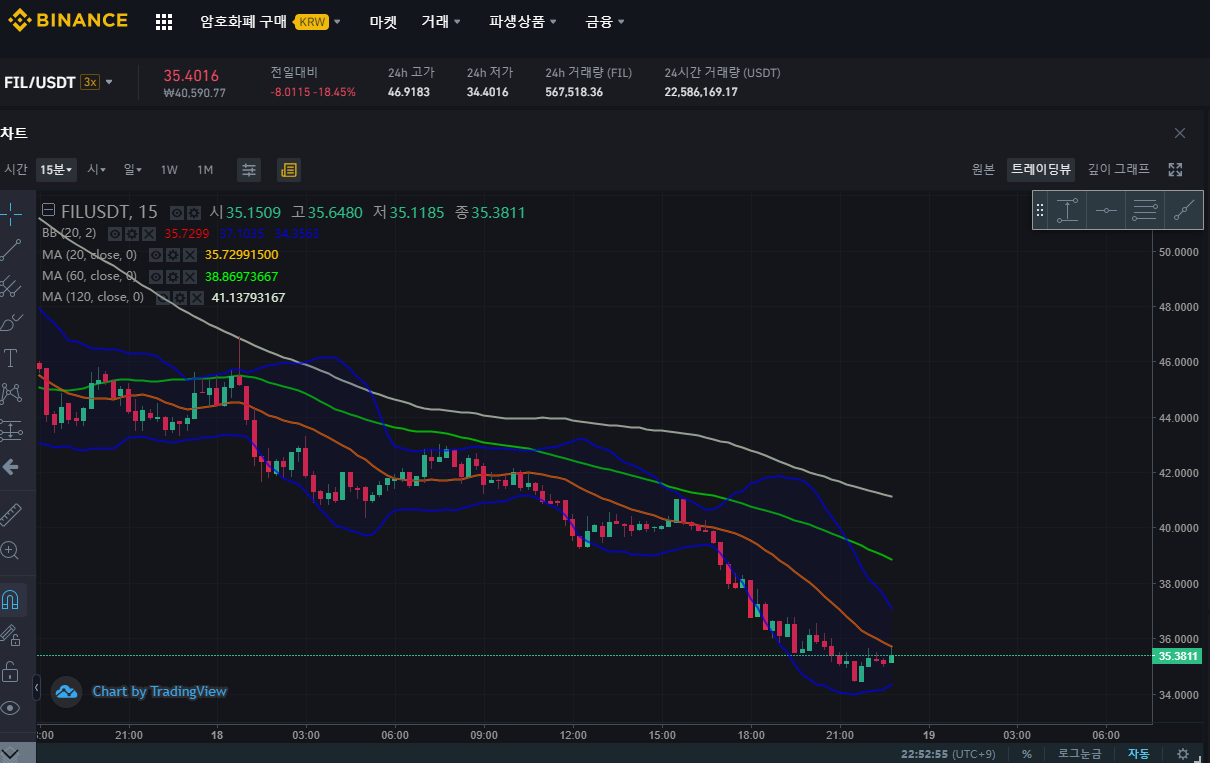Select the pitchfork drawing tool
Image resolution: width=1210 pixels, height=763 pixels.
pyautogui.click(x=11, y=286)
